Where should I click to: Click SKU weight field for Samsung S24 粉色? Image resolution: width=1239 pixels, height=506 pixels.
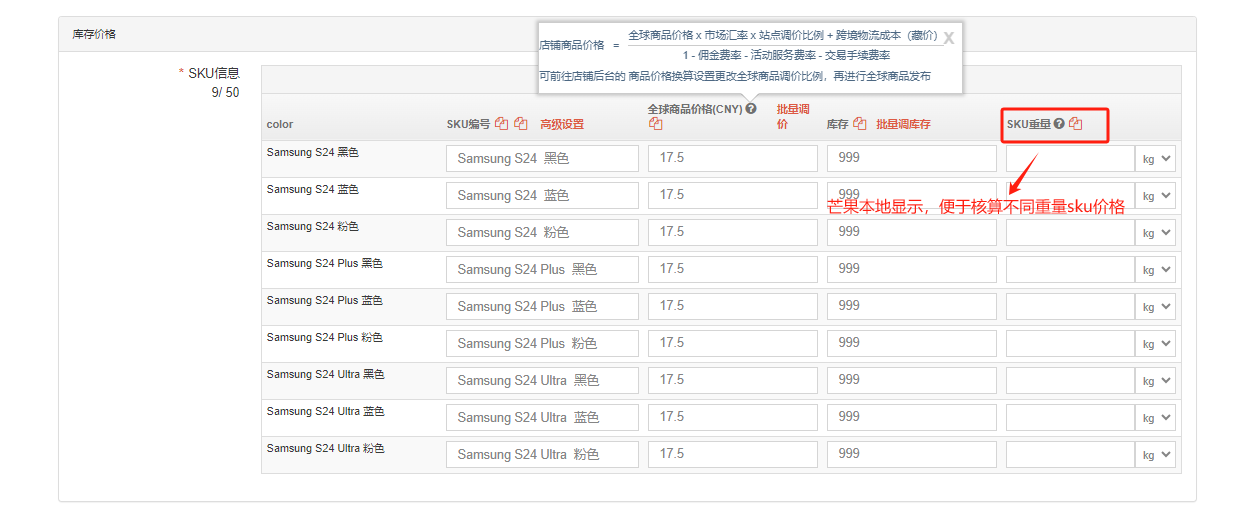[x=1071, y=233]
